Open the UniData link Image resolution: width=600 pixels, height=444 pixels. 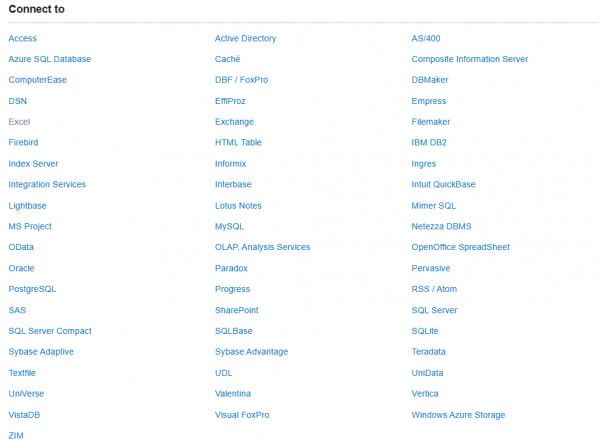[x=427, y=373]
